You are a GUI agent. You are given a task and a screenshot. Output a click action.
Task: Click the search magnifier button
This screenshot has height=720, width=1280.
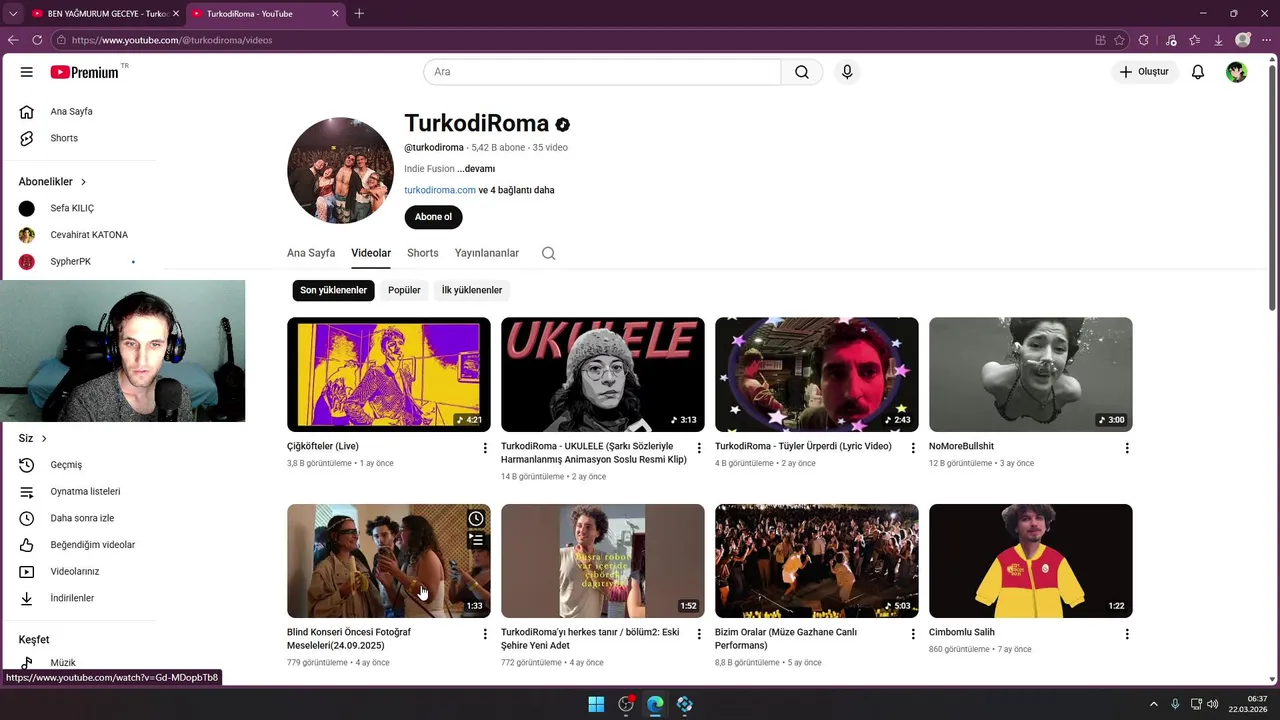[x=802, y=72]
